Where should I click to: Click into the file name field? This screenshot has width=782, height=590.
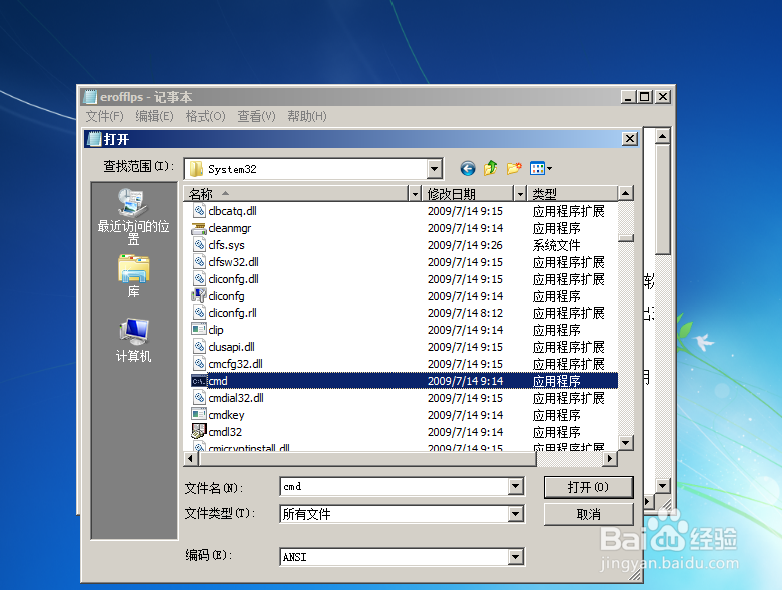pyautogui.click(x=394, y=486)
